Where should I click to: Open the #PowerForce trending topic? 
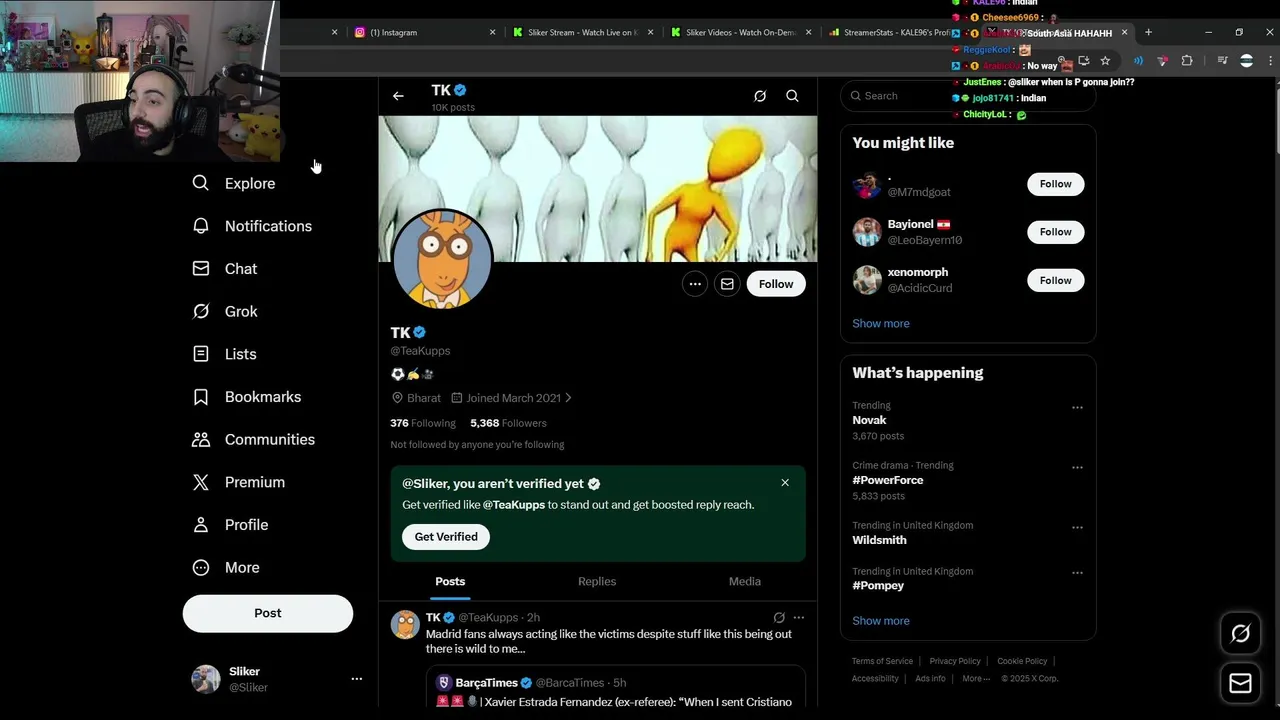(888, 481)
